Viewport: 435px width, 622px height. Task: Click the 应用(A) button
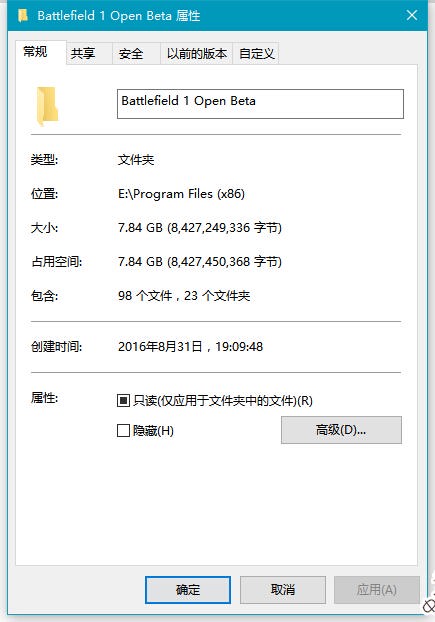(376, 589)
